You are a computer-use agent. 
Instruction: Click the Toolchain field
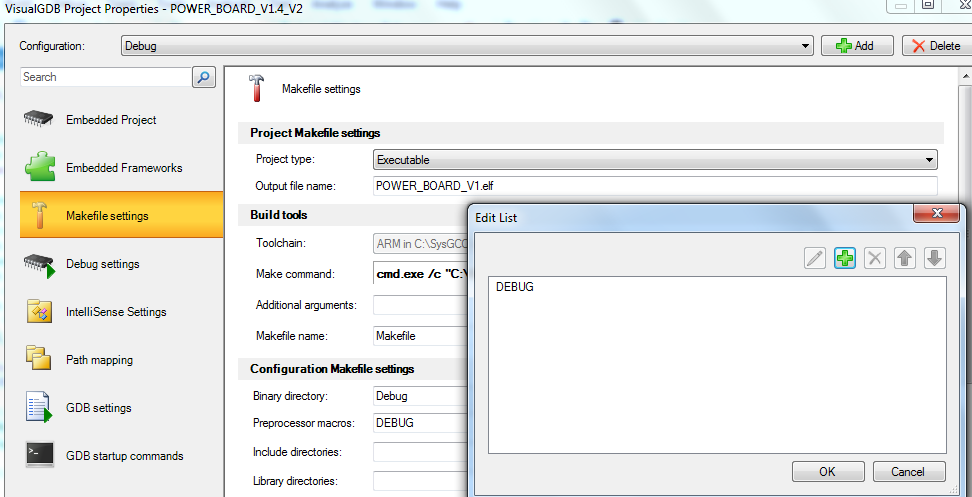pos(420,244)
